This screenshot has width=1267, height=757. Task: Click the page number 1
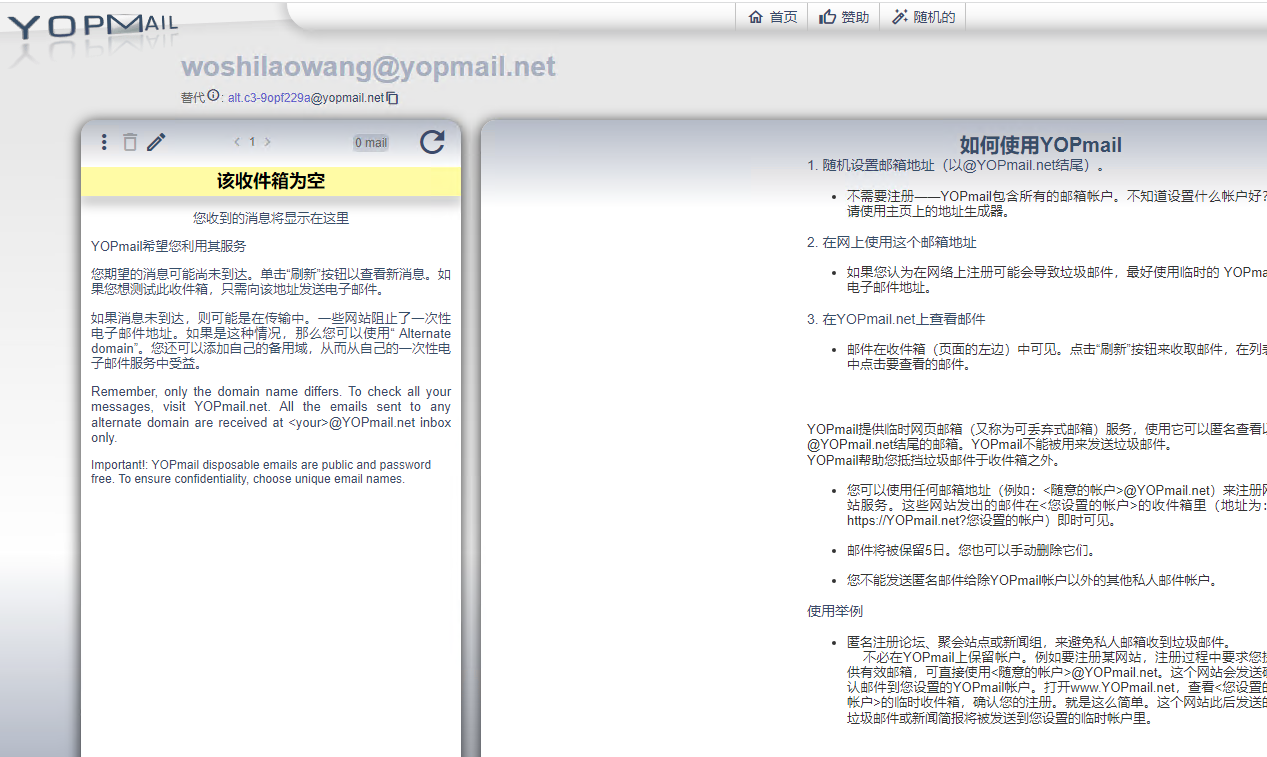pyautogui.click(x=252, y=142)
